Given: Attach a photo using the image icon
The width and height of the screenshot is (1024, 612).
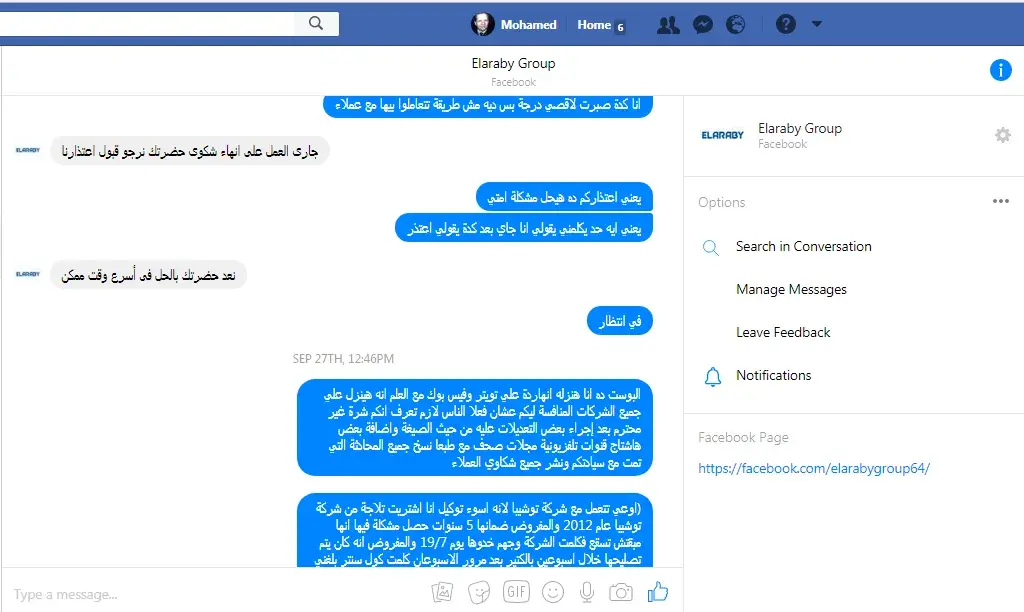Looking at the screenshot, I should (x=442, y=592).
